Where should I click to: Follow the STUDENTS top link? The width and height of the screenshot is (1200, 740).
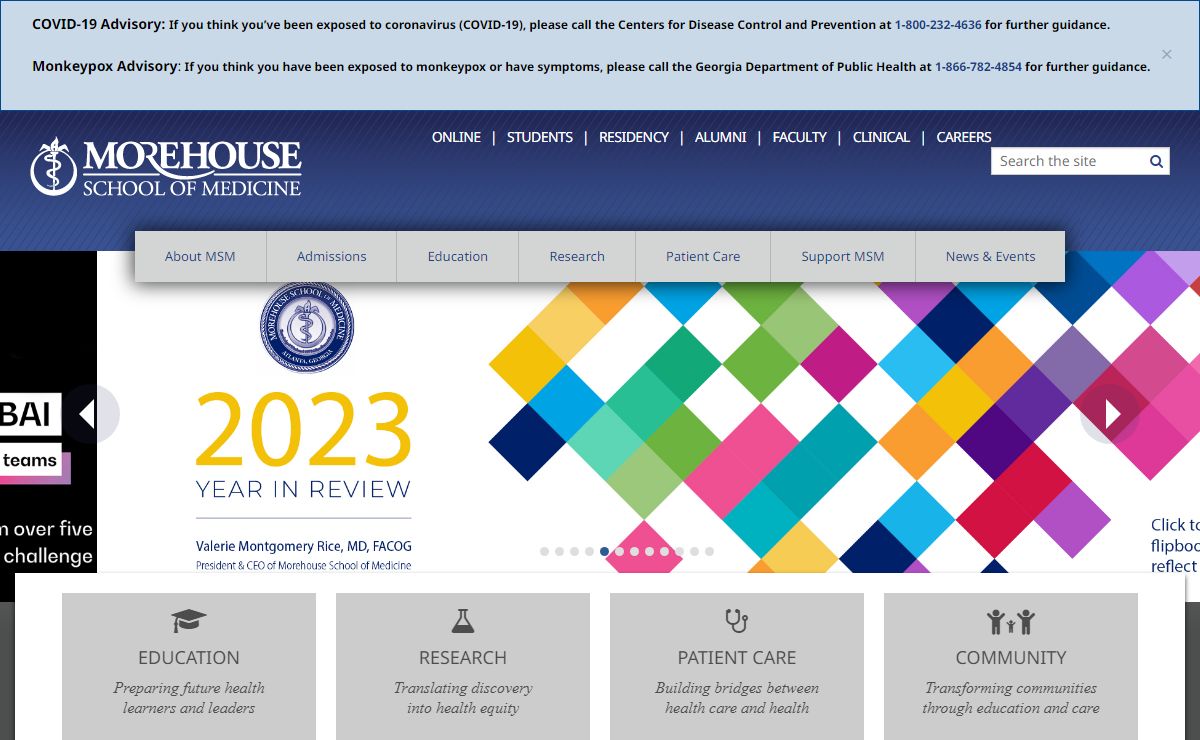point(540,137)
